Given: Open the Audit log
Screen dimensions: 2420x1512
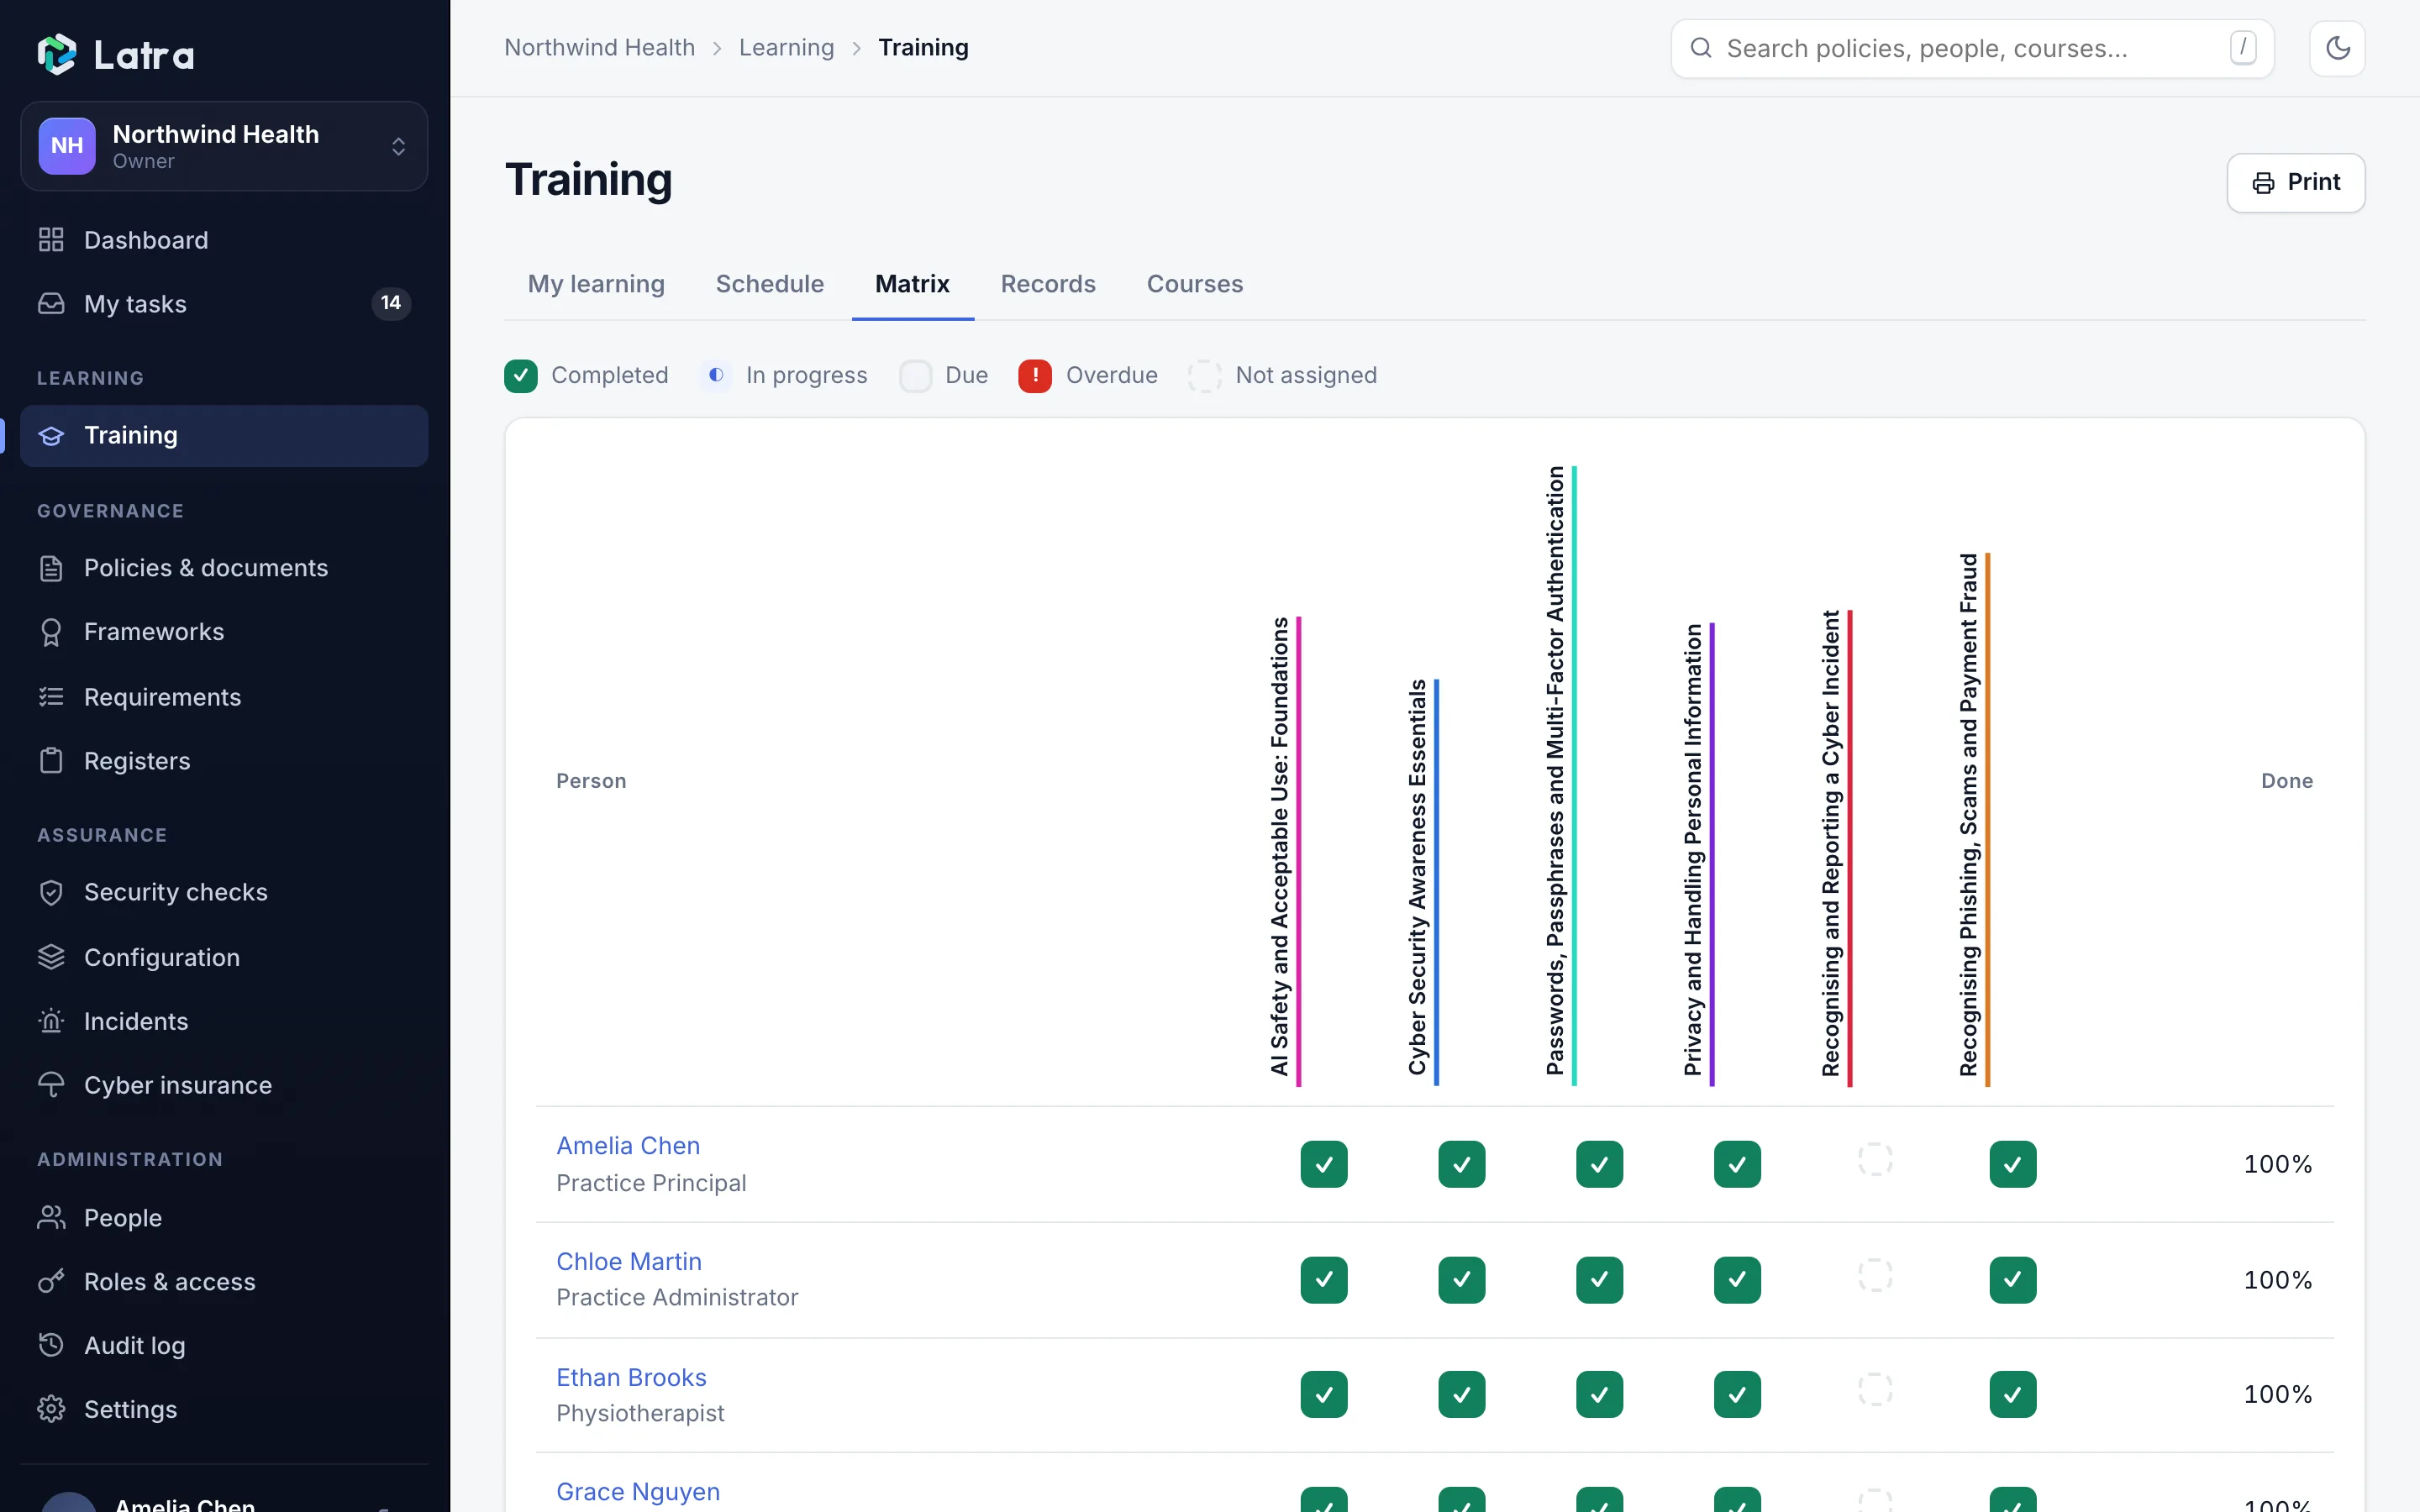Looking at the screenshot, I should 224,1346.
